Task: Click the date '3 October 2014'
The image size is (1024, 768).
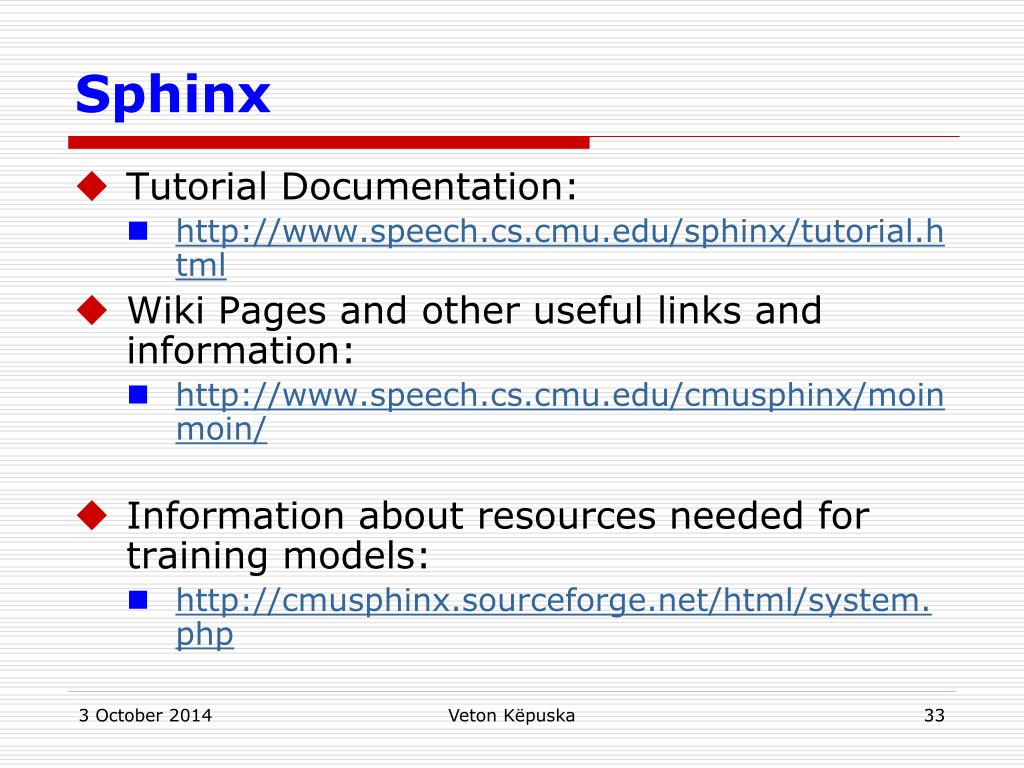Action: pos(145,716)
